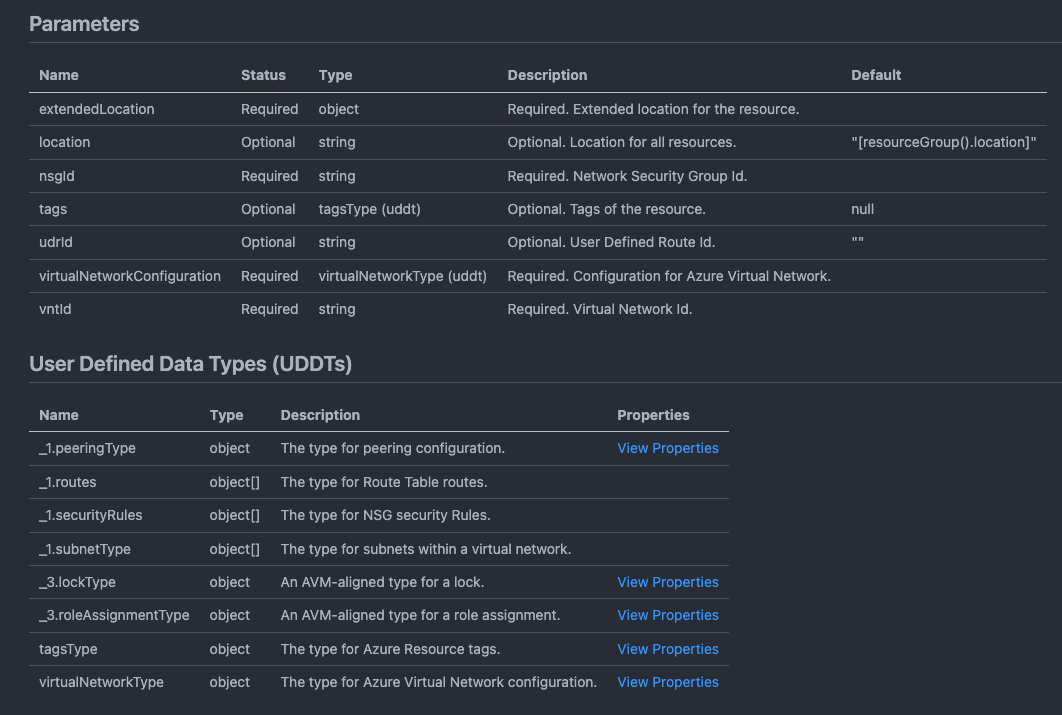The image size is (1062, 715).
Task: Click the Status column header
Action: 262,75
